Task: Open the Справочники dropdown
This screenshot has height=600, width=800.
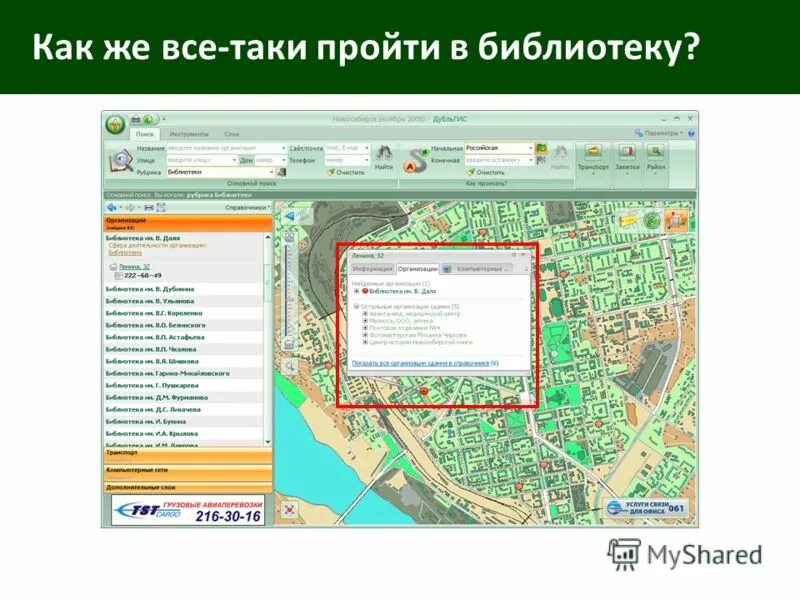Action: click(247, 208)
